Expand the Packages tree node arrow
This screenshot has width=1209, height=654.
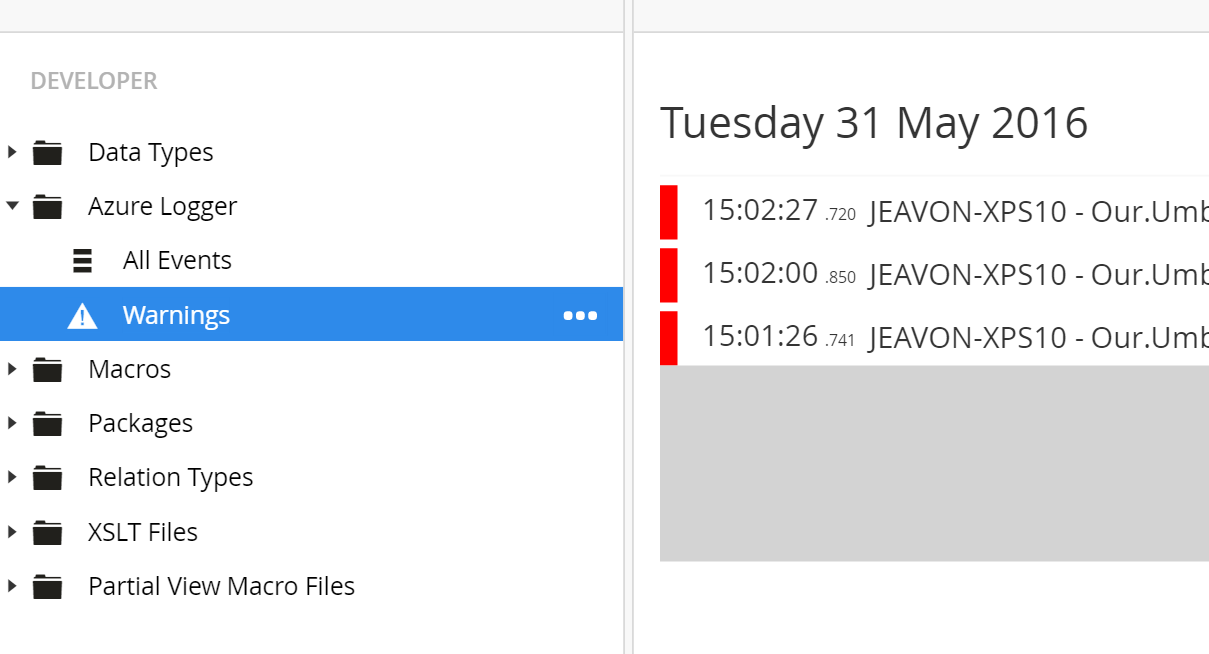click(x=12, y=423)
